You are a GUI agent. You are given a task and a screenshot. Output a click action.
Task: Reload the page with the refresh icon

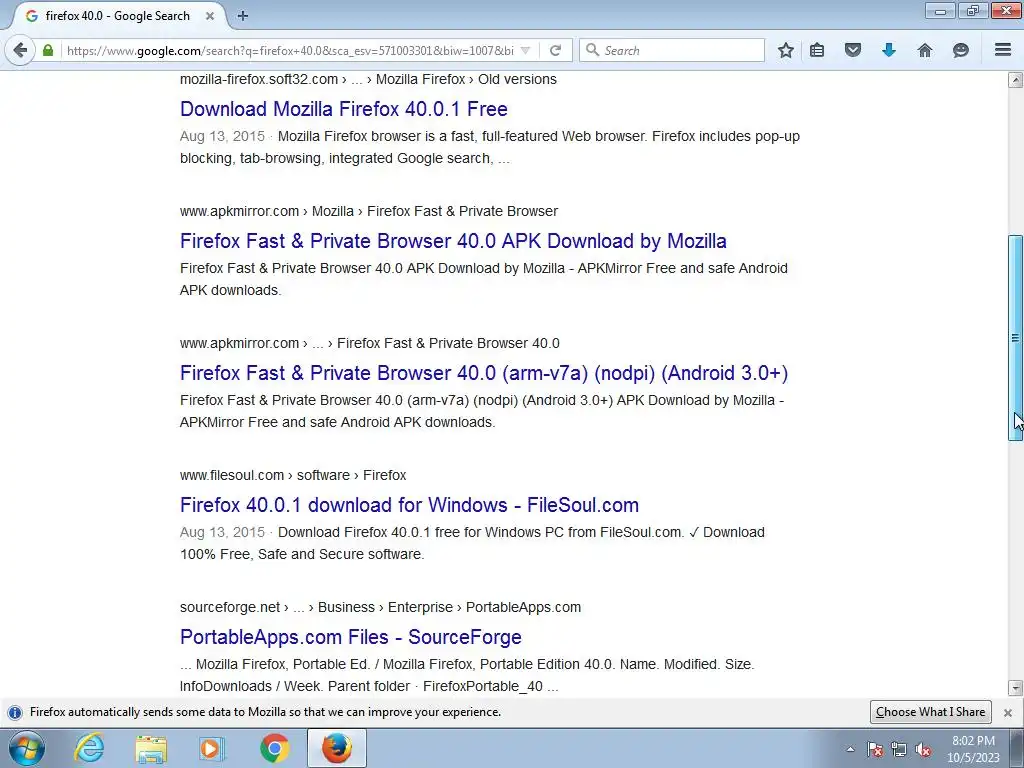click(555, 50)
